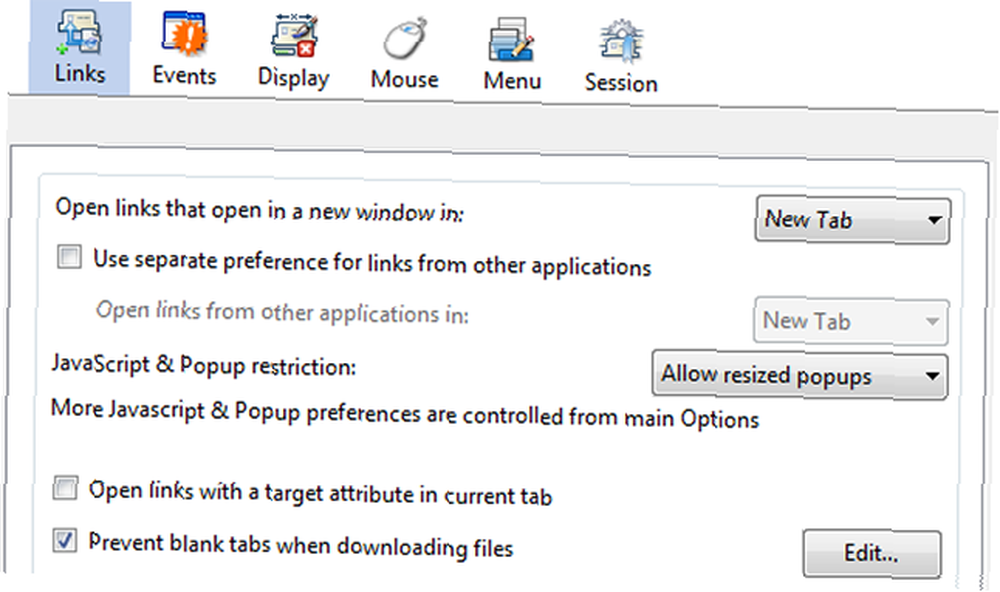Select the Session icon
This screenshot has width=1000, height=592.
(x=621, y=41)
